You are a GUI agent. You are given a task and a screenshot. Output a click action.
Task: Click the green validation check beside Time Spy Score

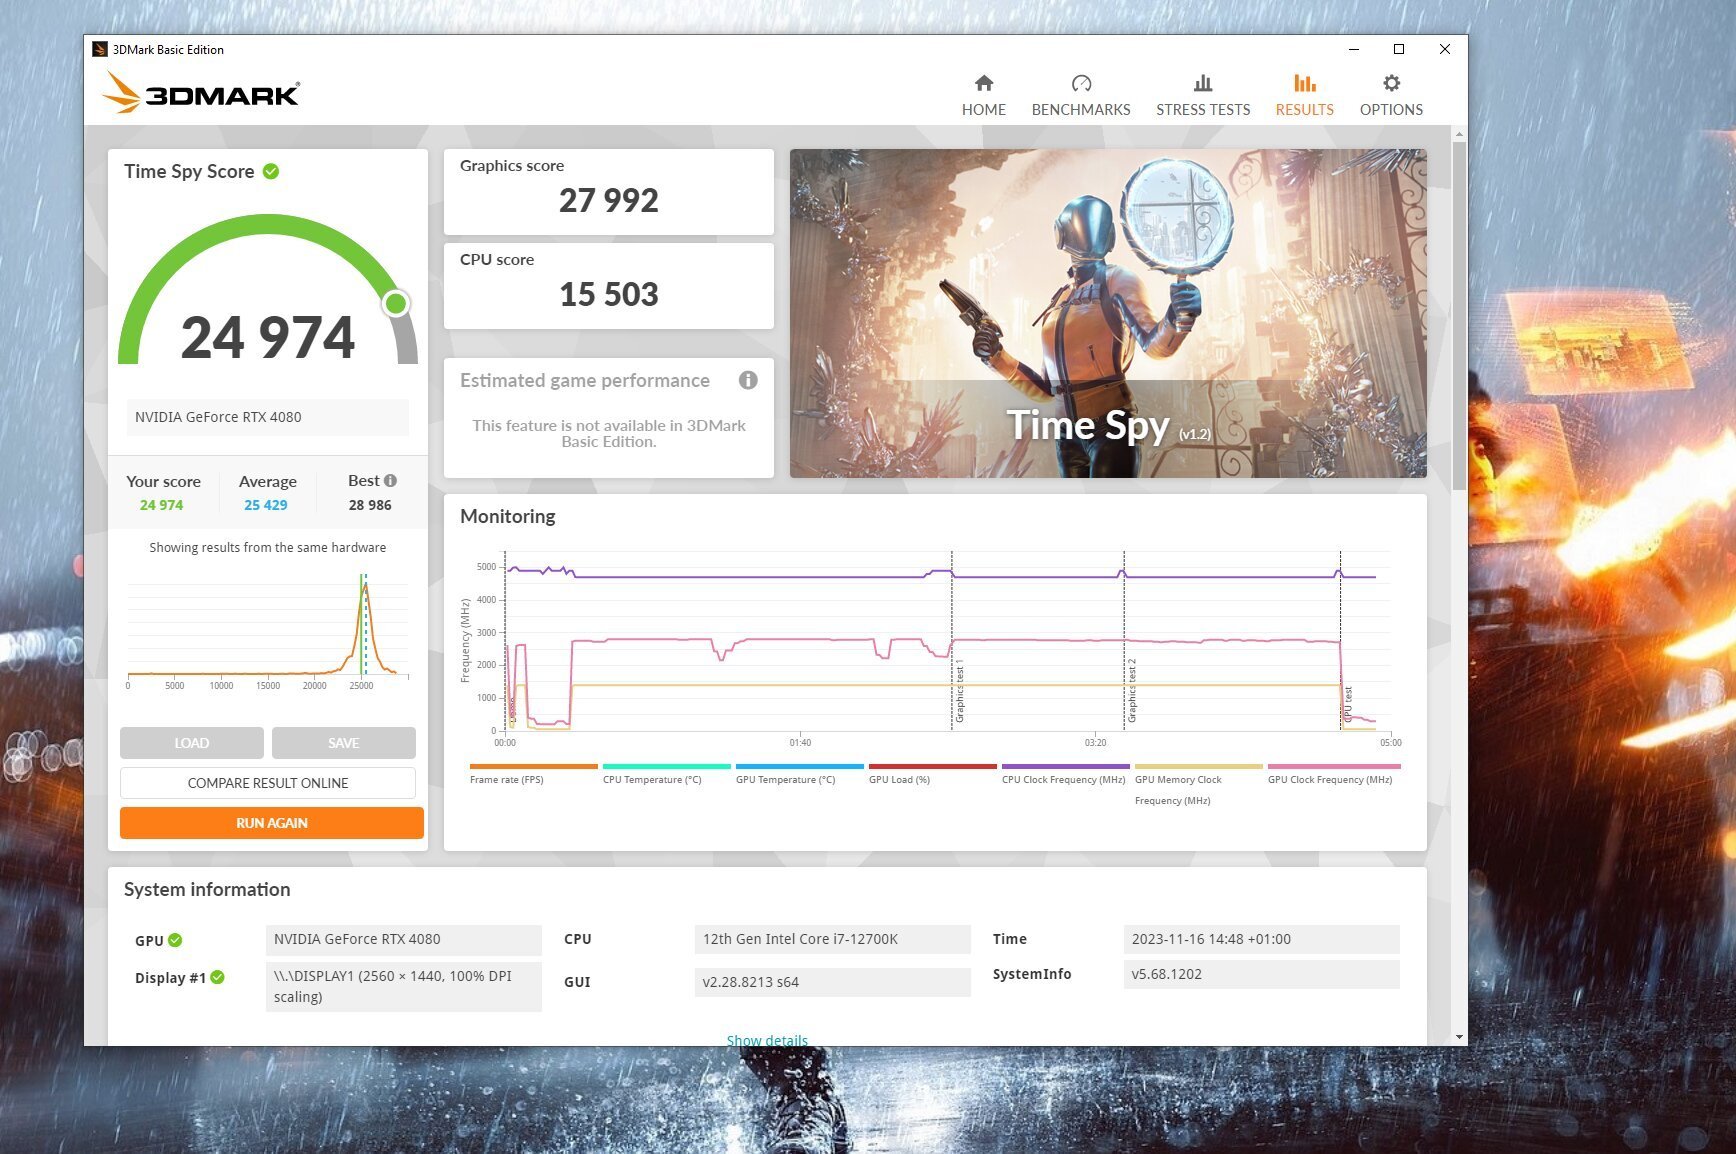(271, 171)
